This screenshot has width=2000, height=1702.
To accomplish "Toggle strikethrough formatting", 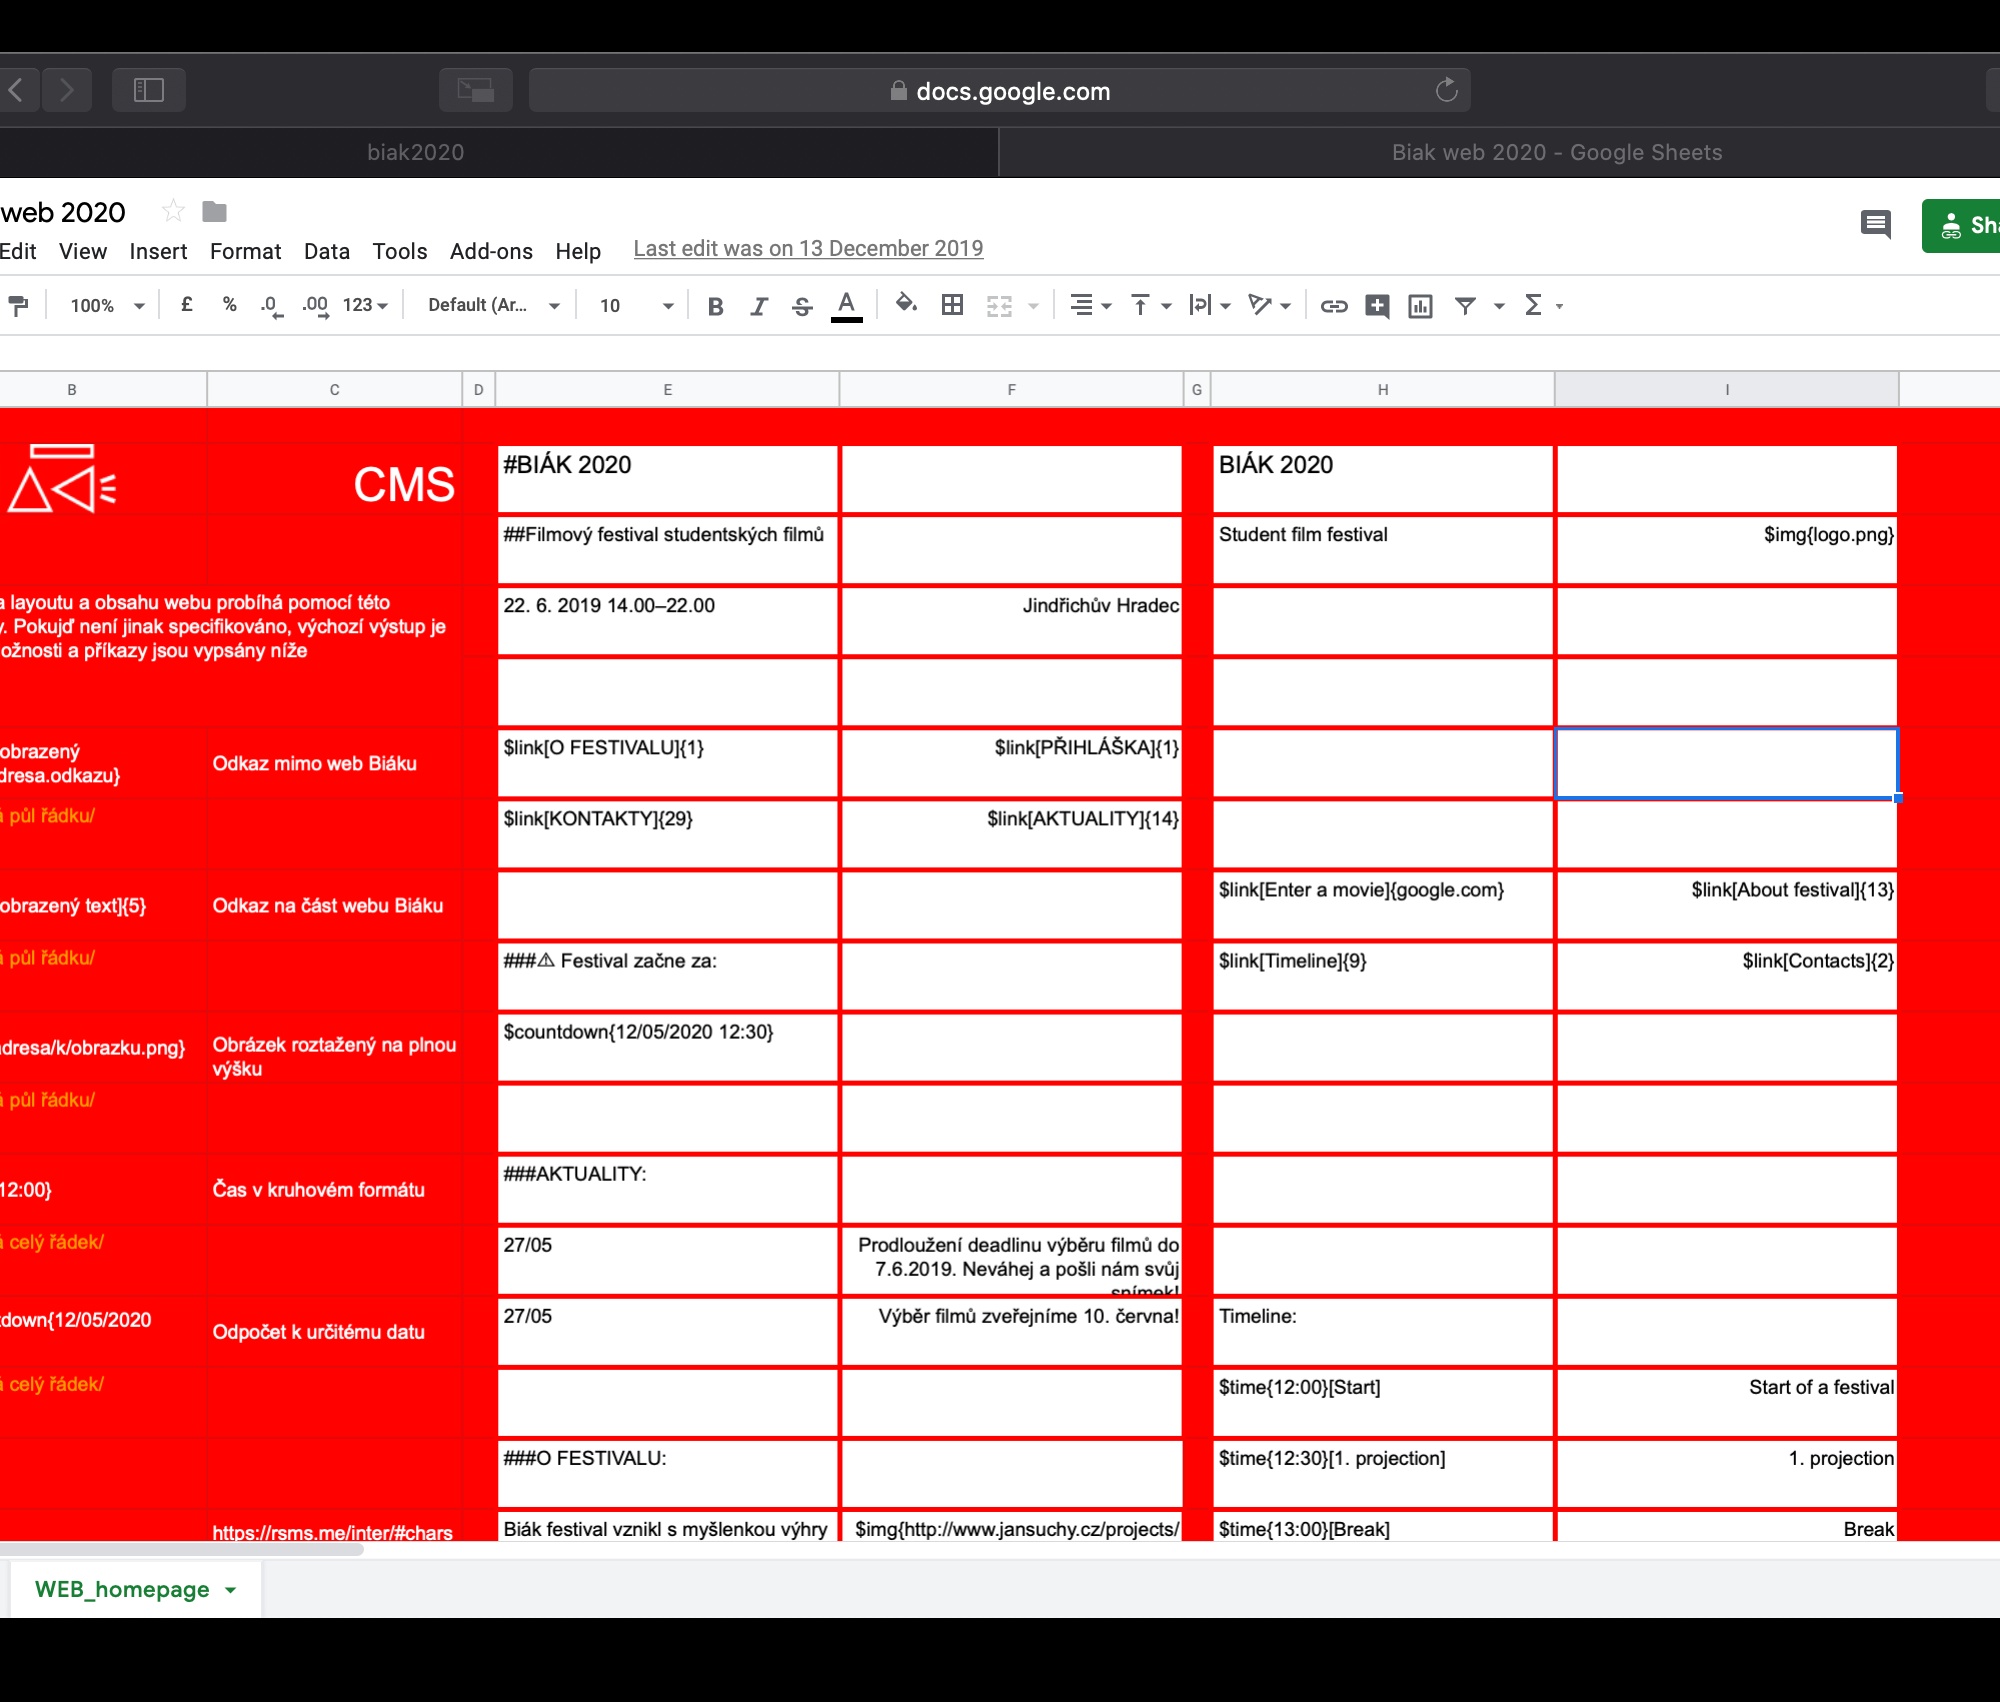I will click(x=802, y=306).
